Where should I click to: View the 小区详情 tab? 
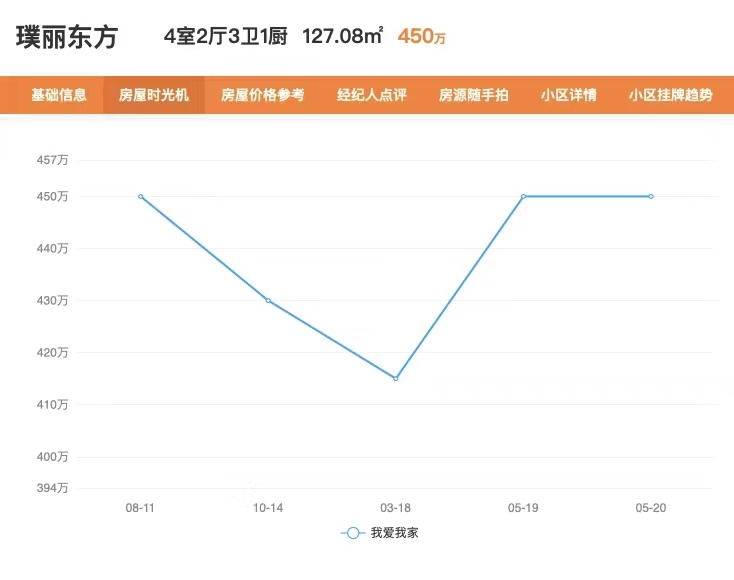568,96
